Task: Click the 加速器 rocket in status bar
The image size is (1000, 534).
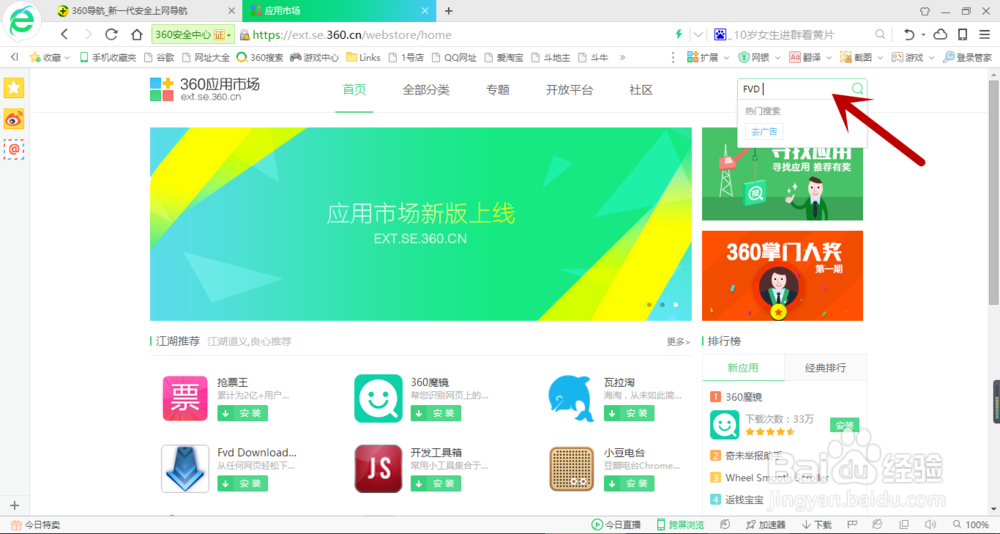Action: point(764,524)
